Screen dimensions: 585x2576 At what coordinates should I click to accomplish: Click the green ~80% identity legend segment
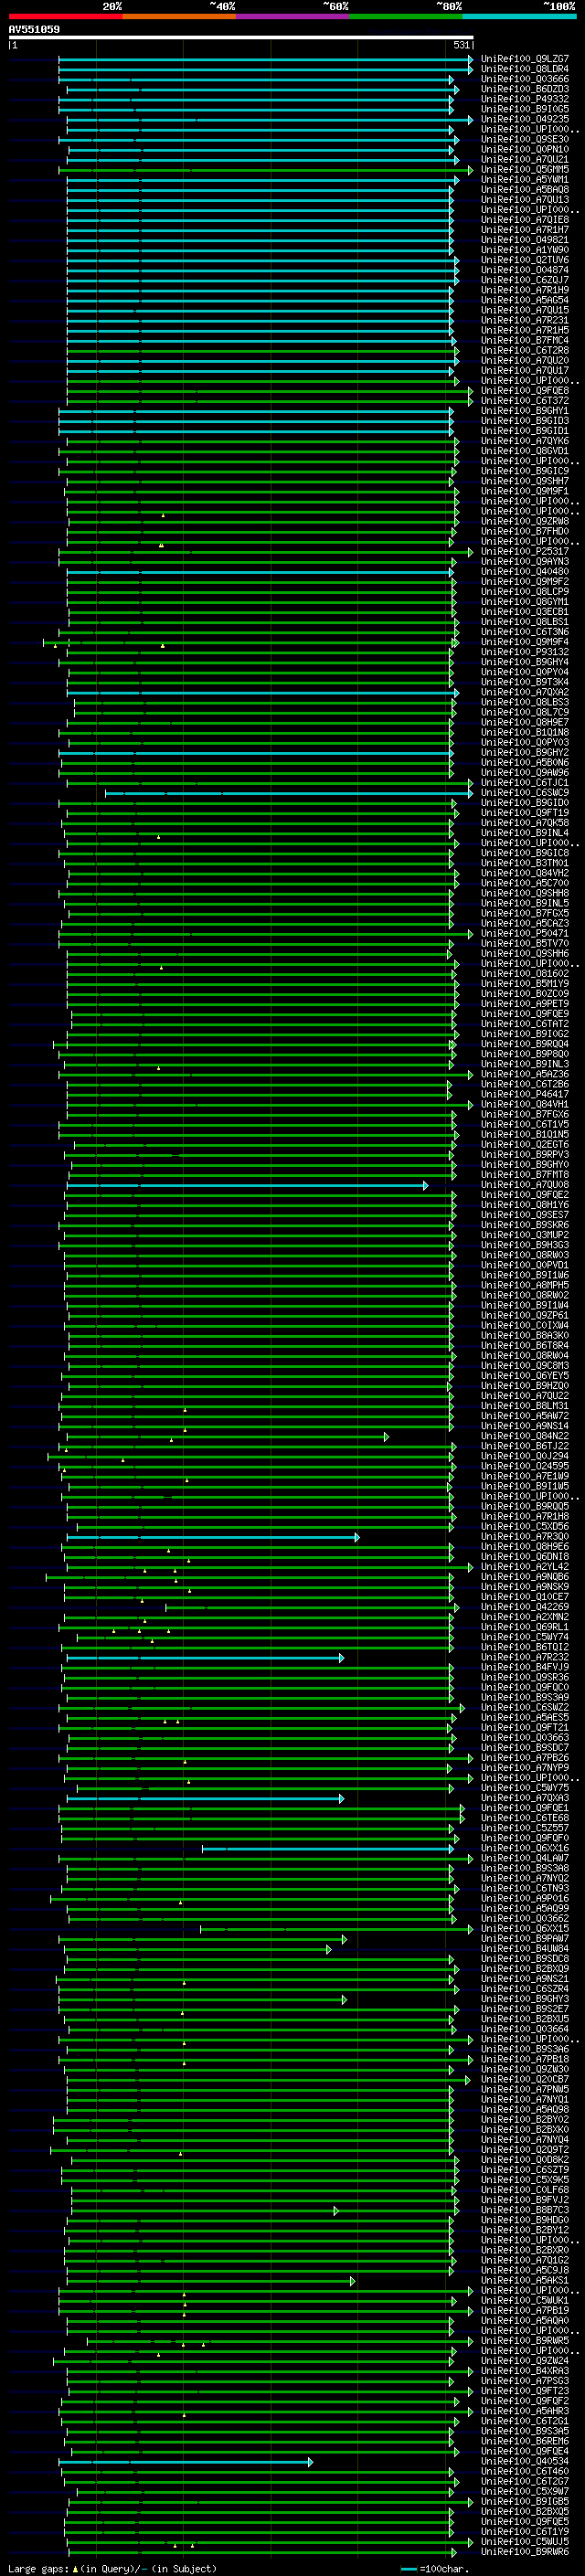click(406, 17)
